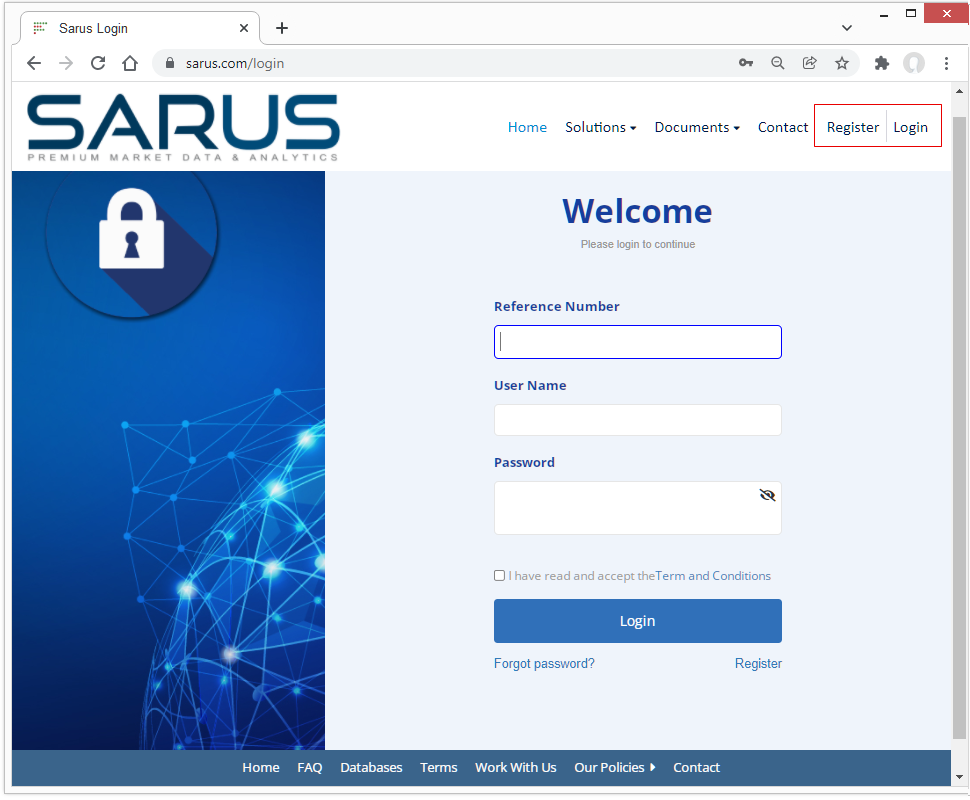Screen dimensions: 970x800
Task: Go to browser home page icon
Action: pos(130,63)
